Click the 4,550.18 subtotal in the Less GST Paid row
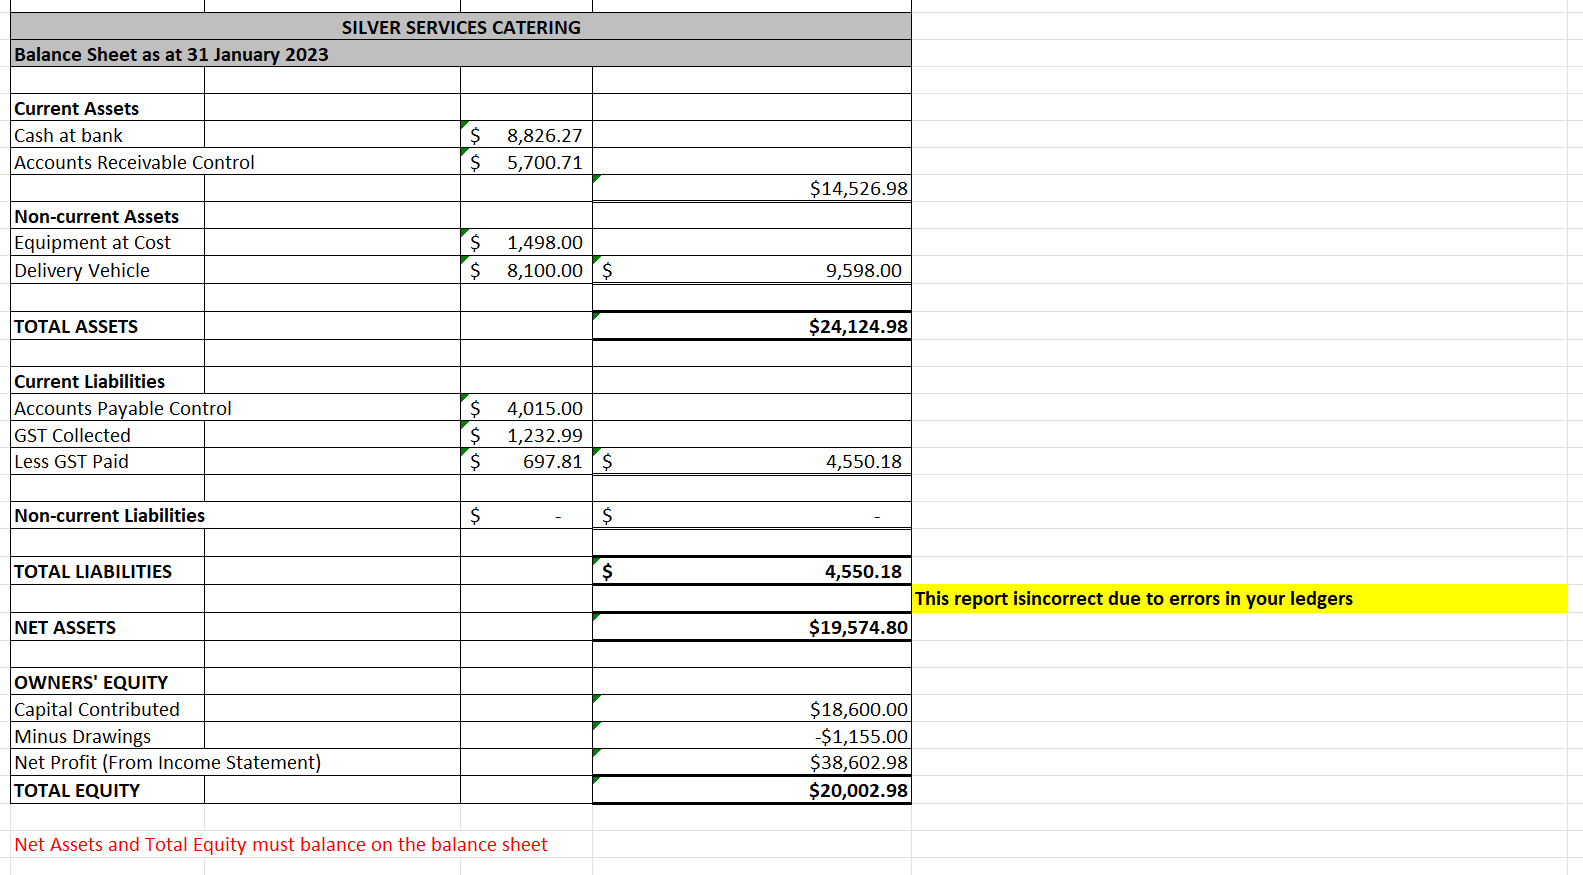The height and width of the screenshot is (875, 1583). tap(863, 461)
